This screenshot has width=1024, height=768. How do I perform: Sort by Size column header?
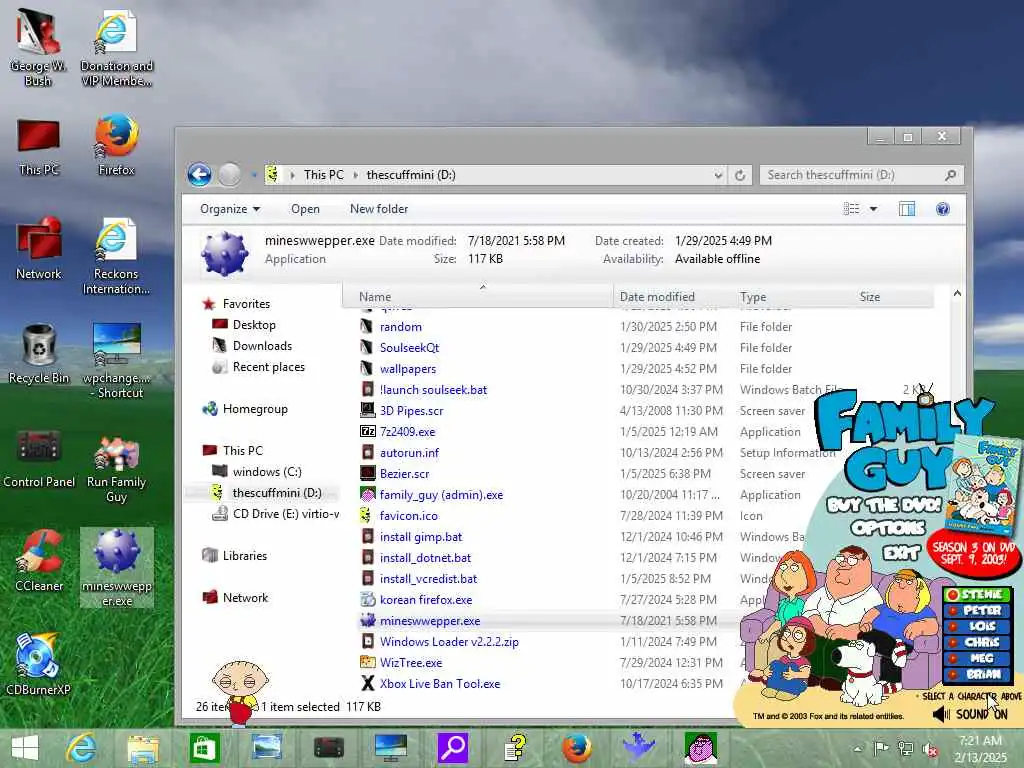tap(893, 296)
